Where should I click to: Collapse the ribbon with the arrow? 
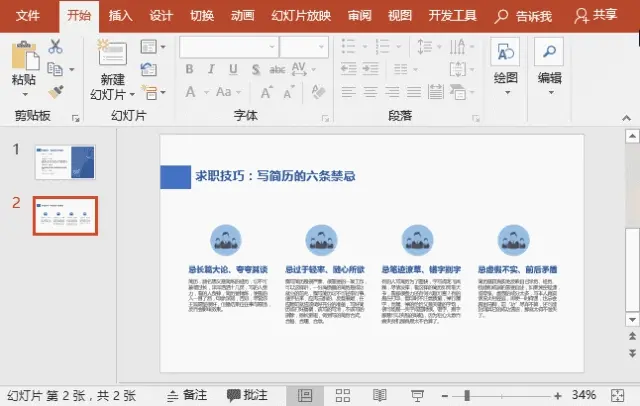coord(627,118)
